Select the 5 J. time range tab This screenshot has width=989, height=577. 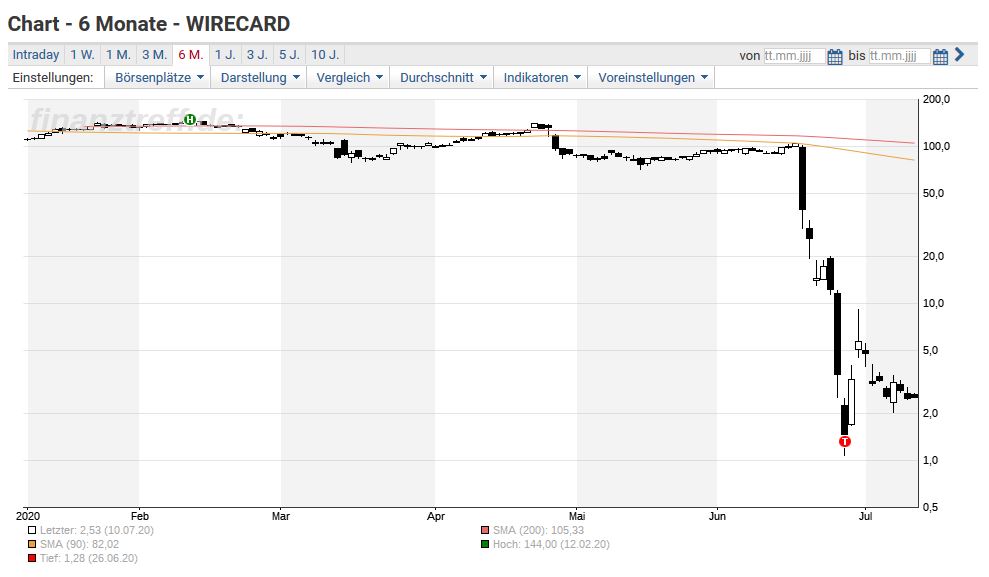point(290,55)
